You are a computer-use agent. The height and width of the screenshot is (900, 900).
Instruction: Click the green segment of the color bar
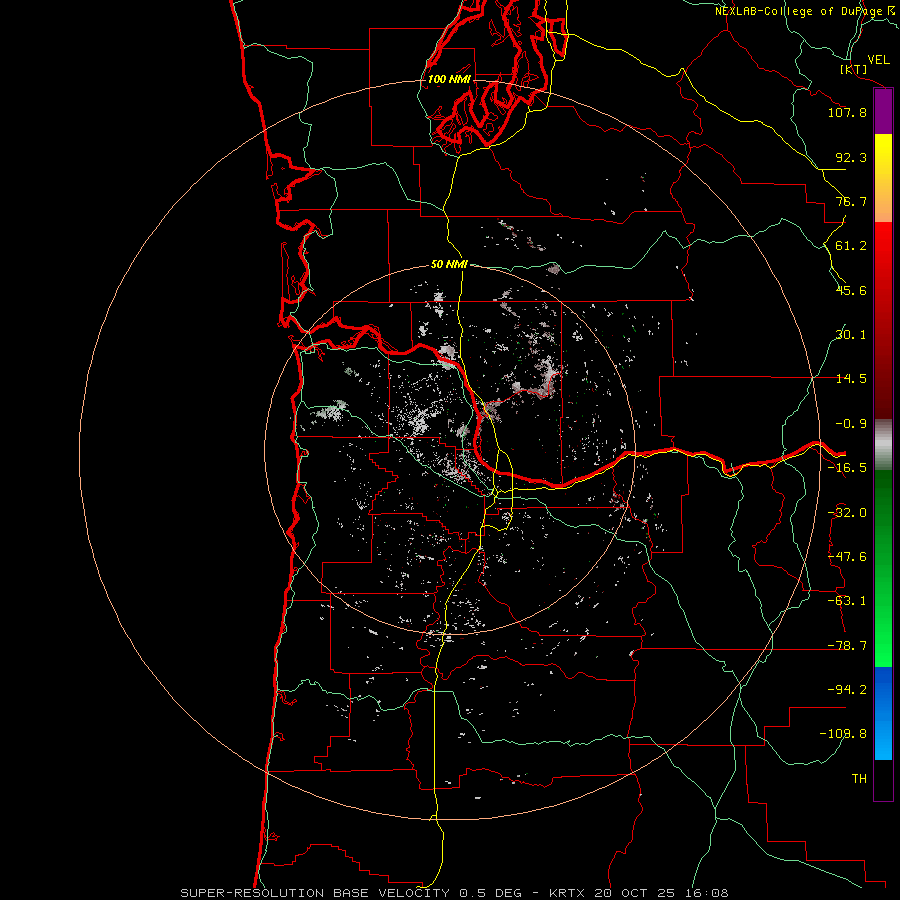[883, 568]
